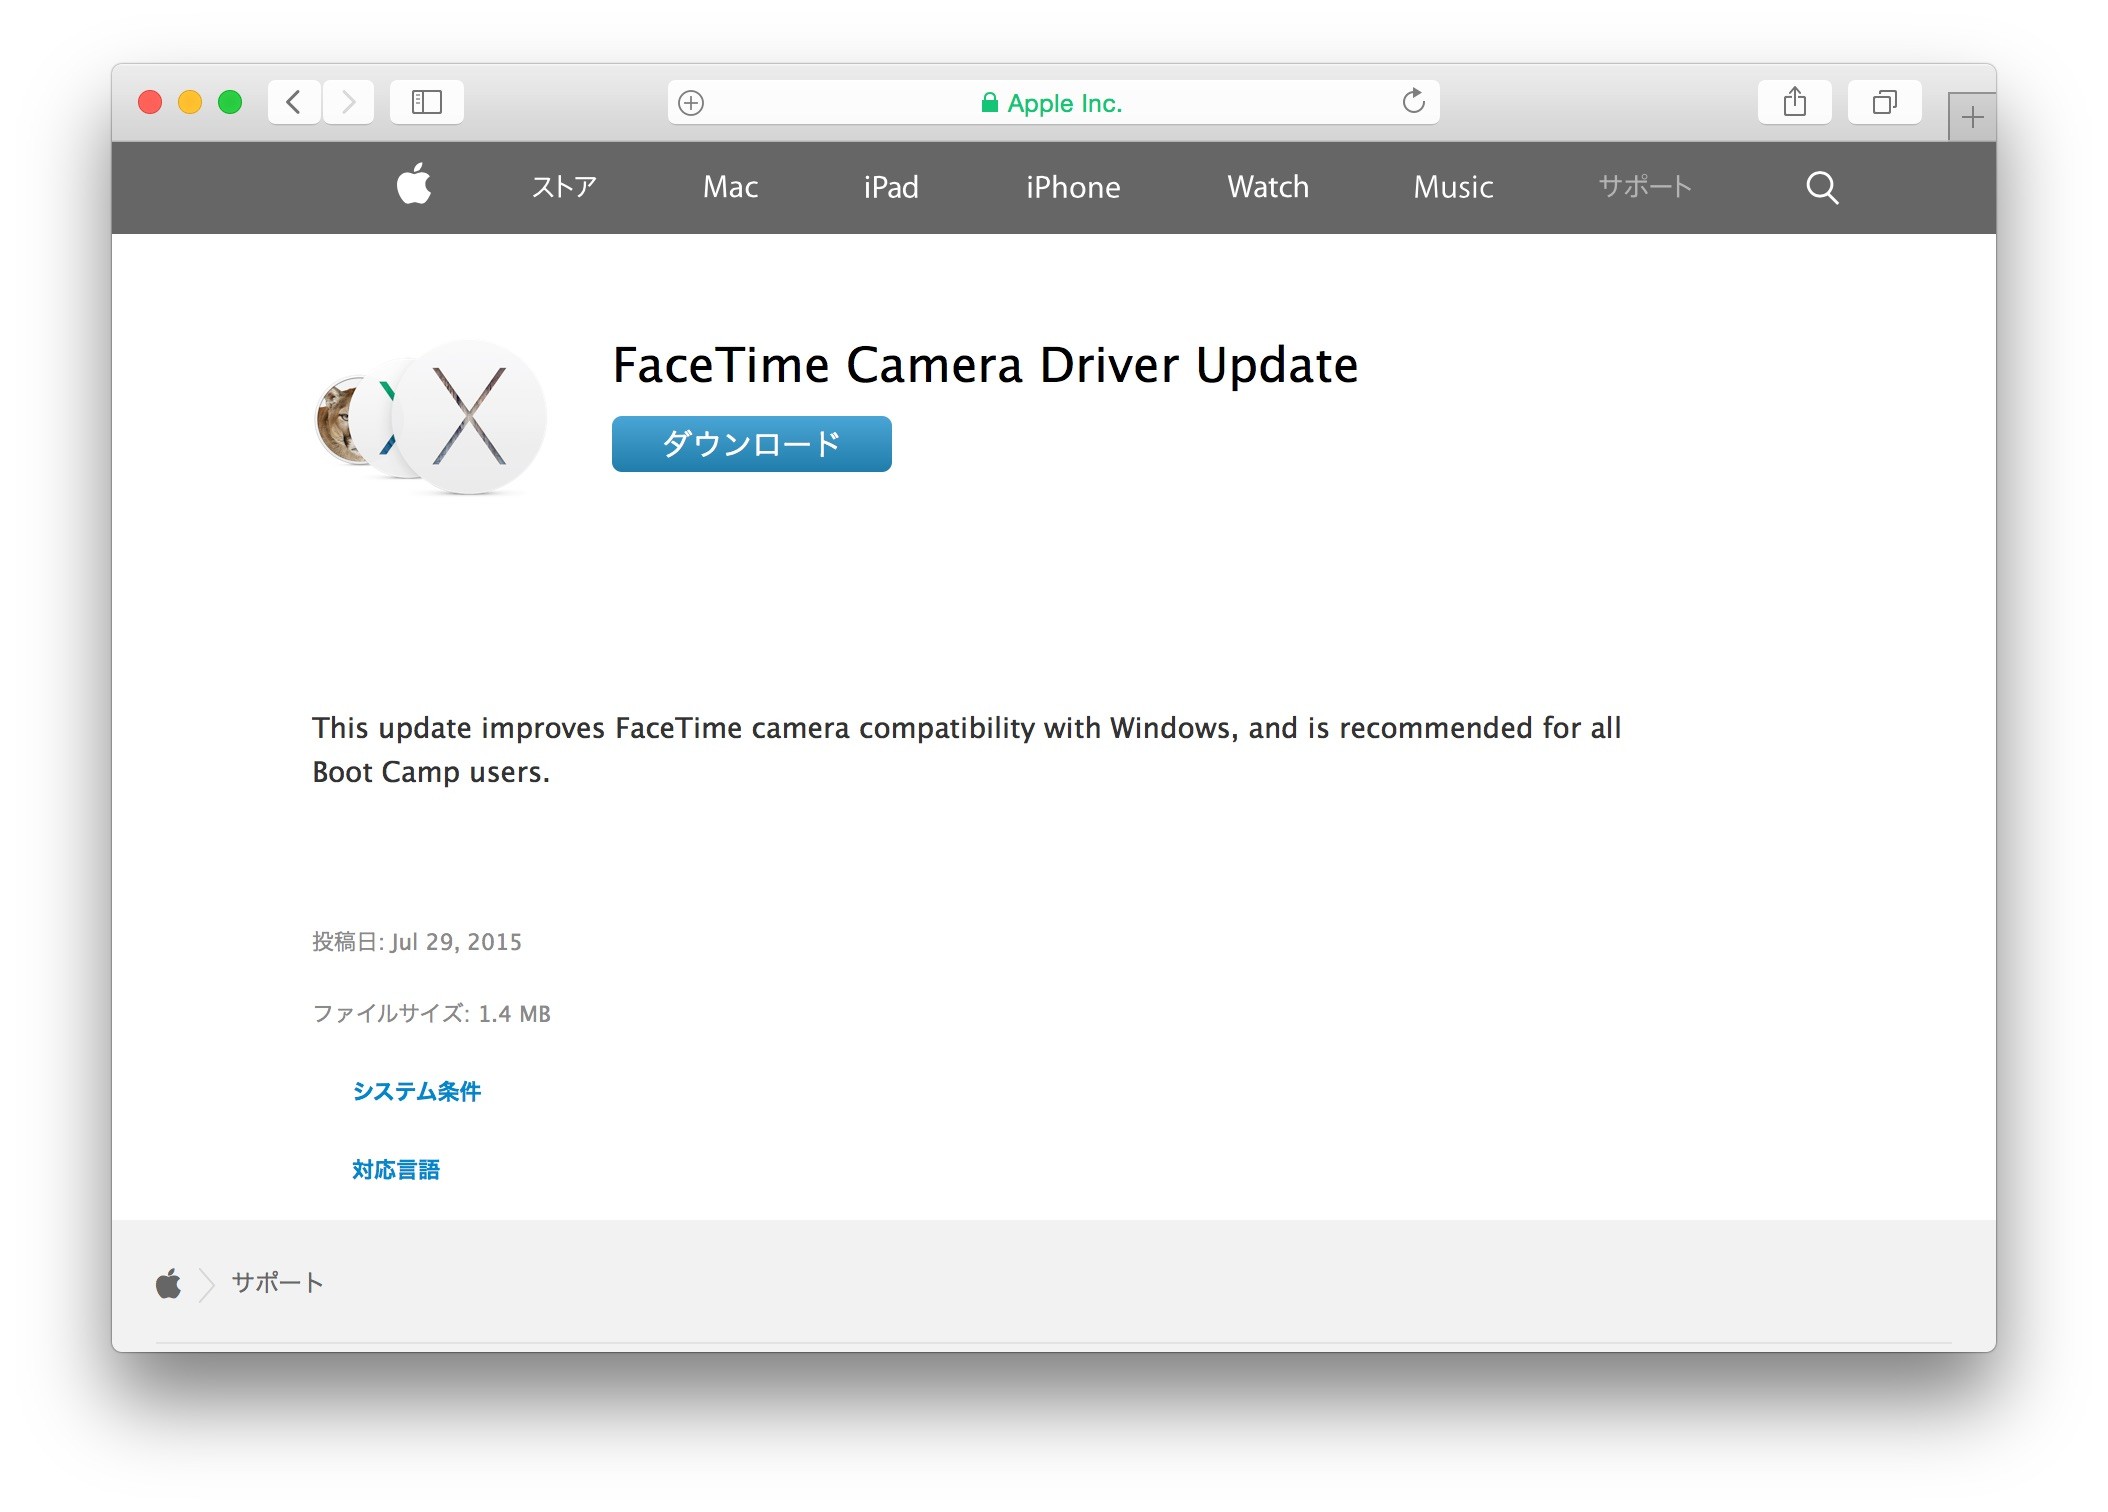Minimize the Safari window with yellow button
Viewport: 2108px width, 1512px height.
tap(190, 102)
